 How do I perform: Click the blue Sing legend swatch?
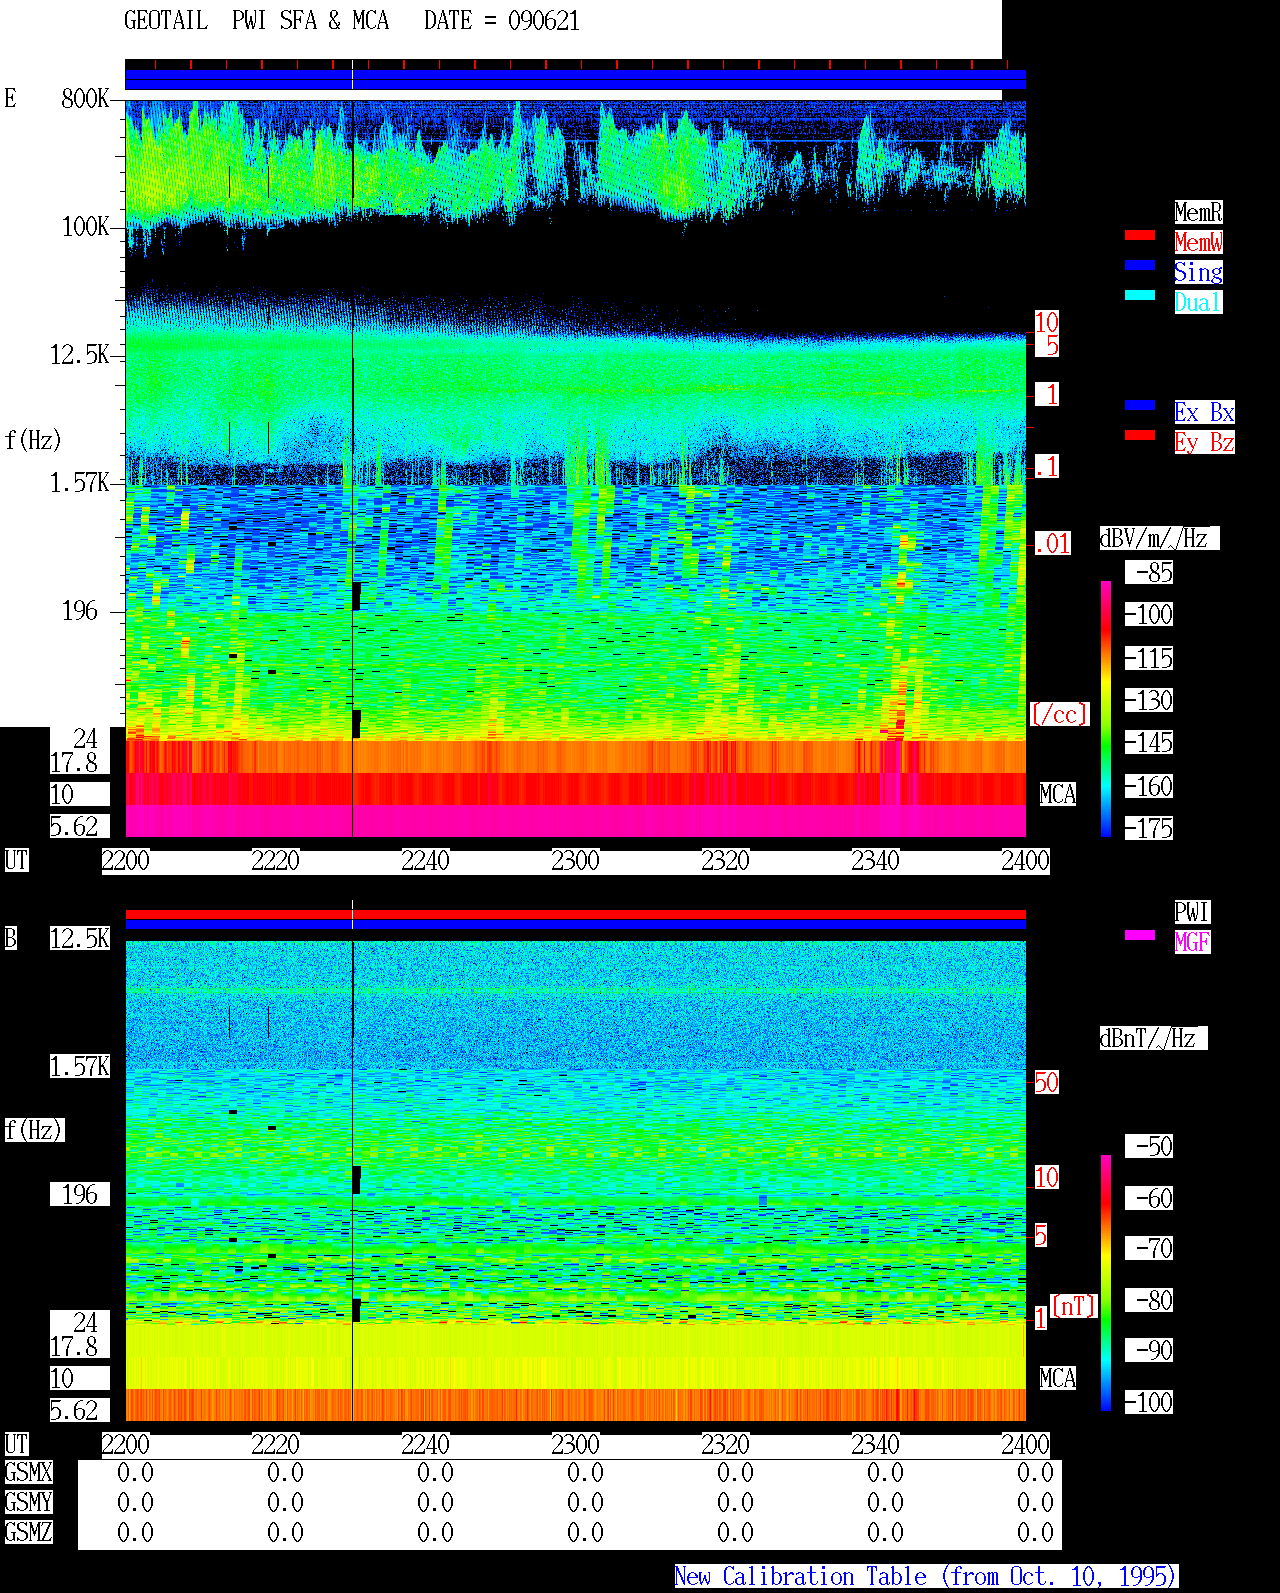tap(1140, 265)
